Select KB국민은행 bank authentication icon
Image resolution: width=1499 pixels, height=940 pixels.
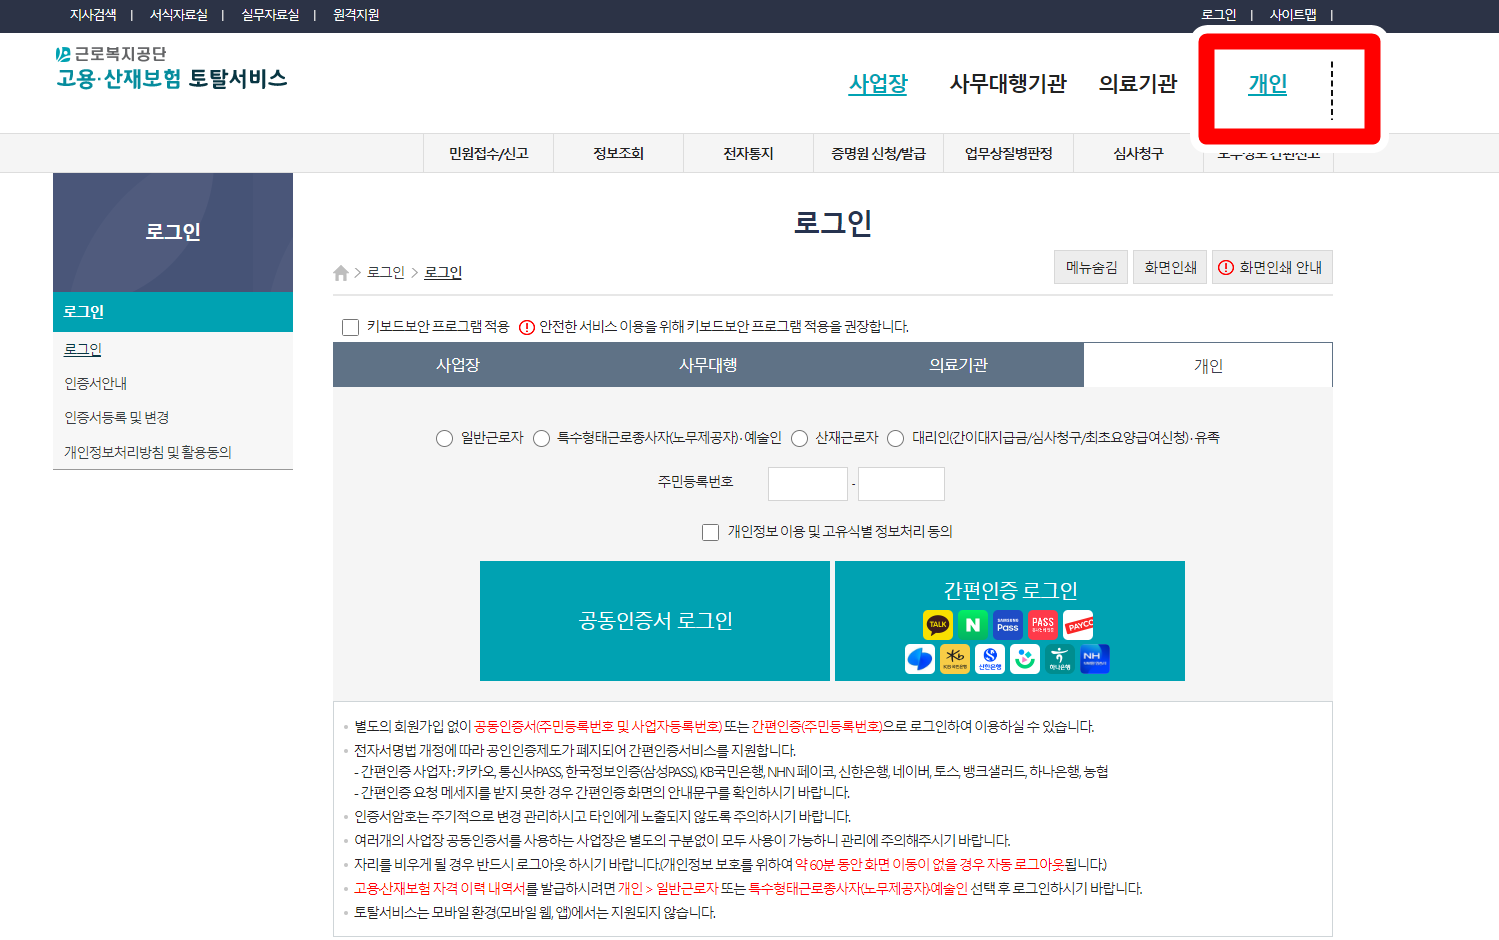tap(955, 659)
